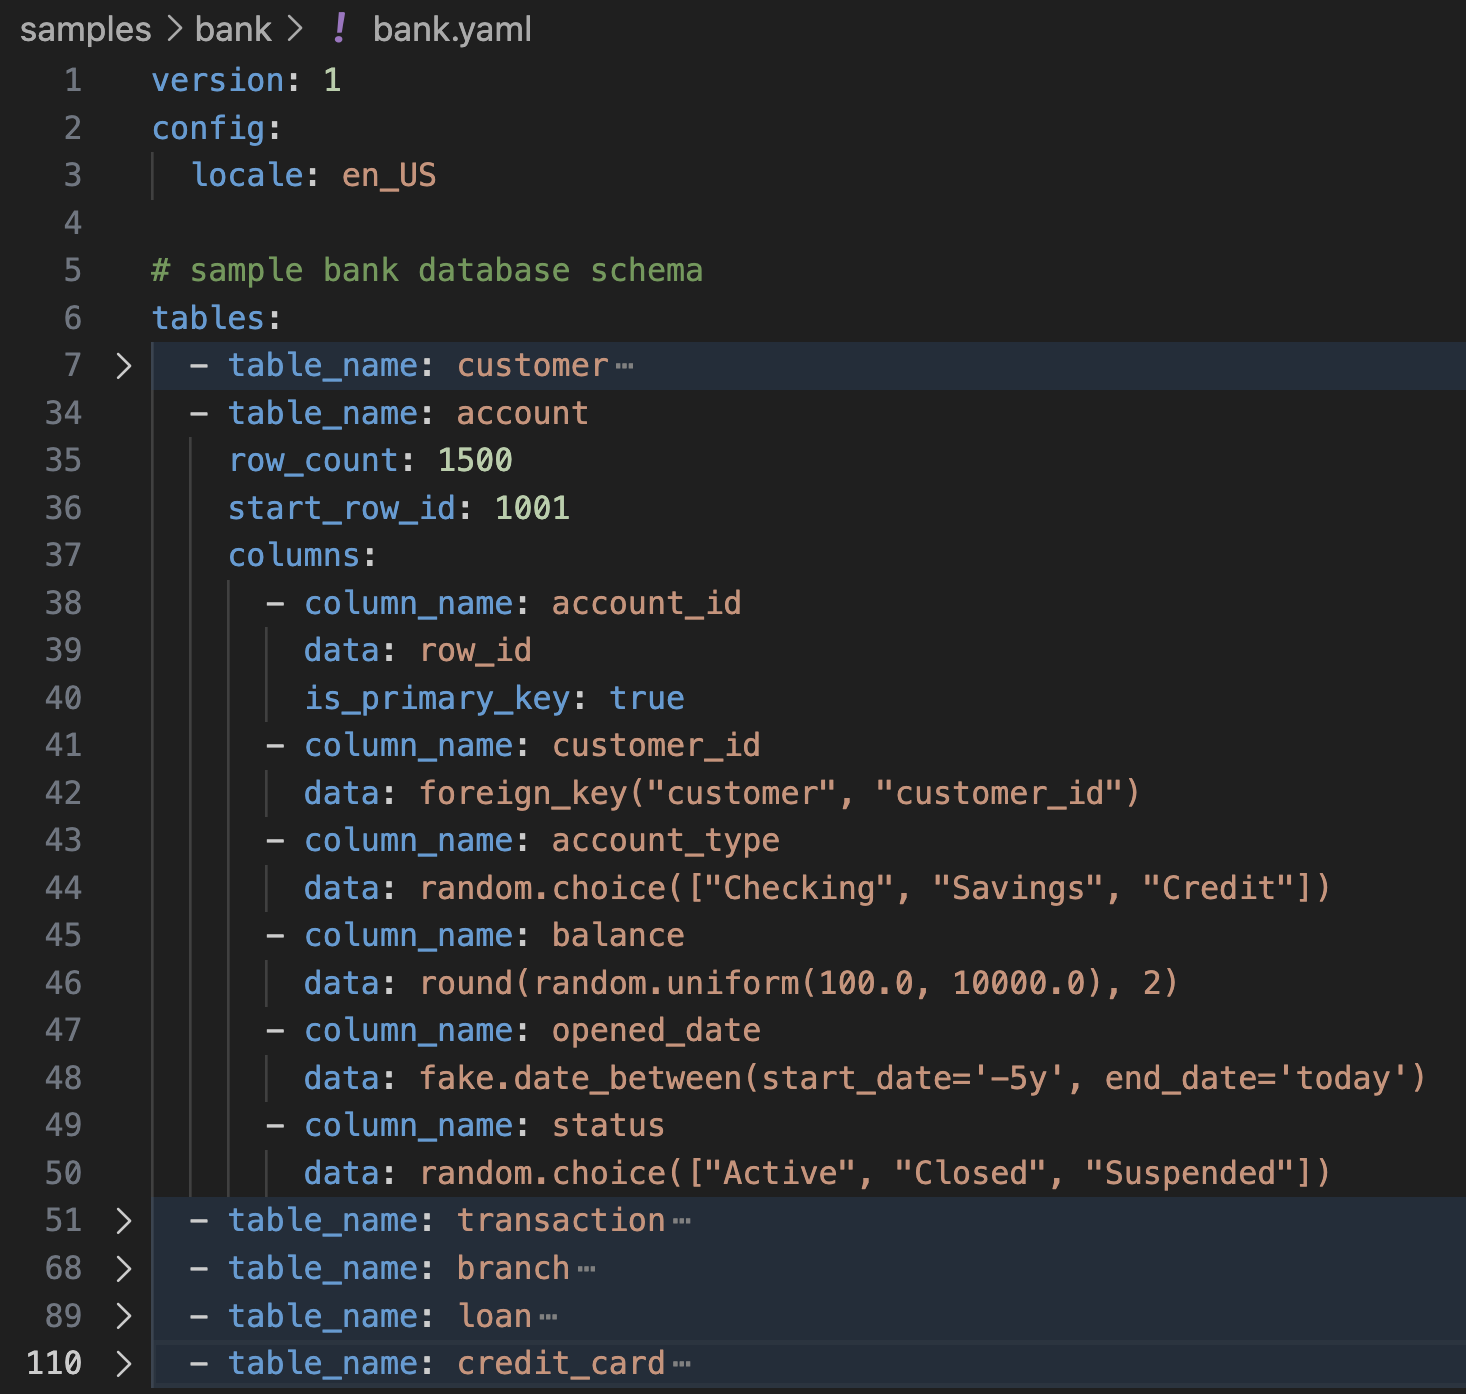The width and height of the screenshot is (1466, 1394).
Task: Click bank.yaml in the breadcrumb bar
Action: [451, 29]
